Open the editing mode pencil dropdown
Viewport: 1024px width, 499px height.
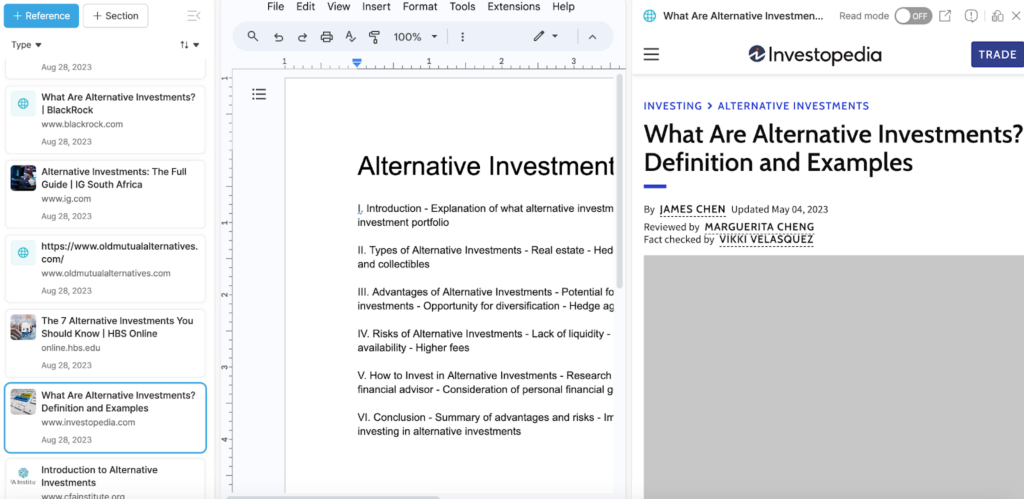pyautogui.click(x=545, y=37)
